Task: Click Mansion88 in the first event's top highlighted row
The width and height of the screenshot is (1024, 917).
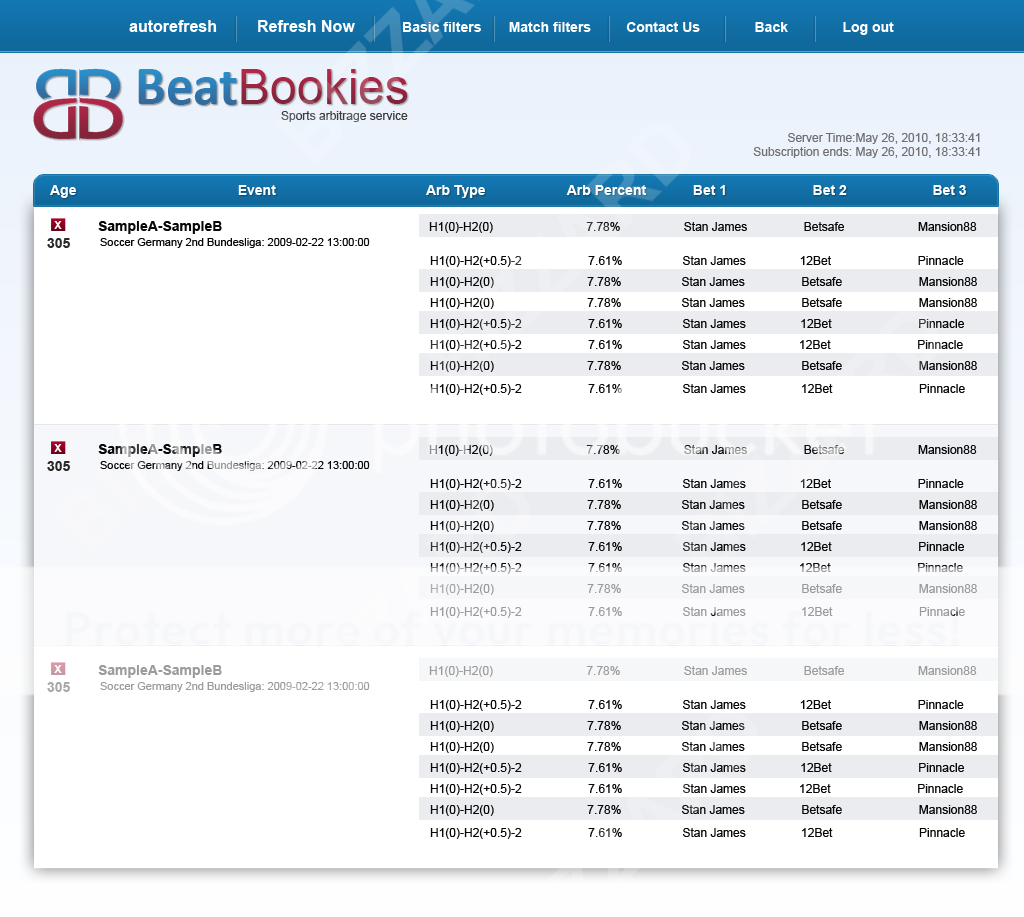Action: pyautogui.click(x=947, y=227)
